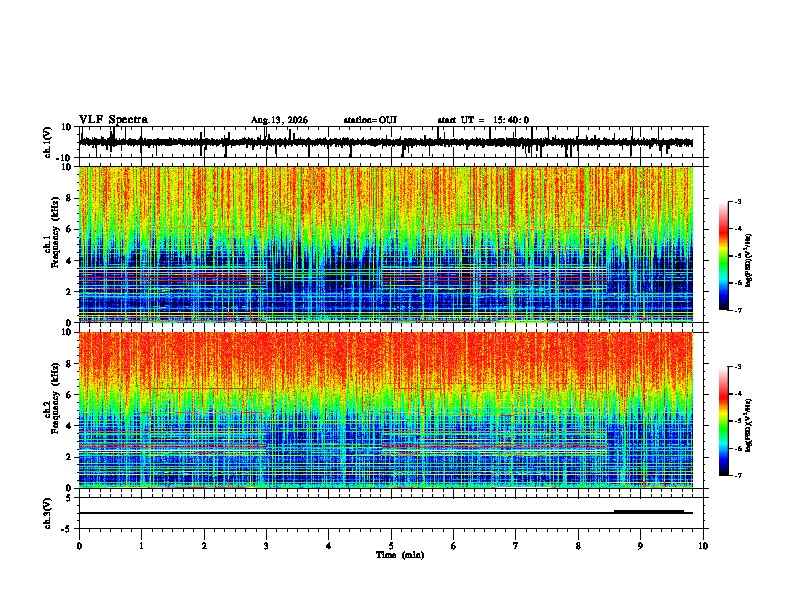Click time-axis tick label "9"
This screenshot has width=792, height=612.
(640, 546)
